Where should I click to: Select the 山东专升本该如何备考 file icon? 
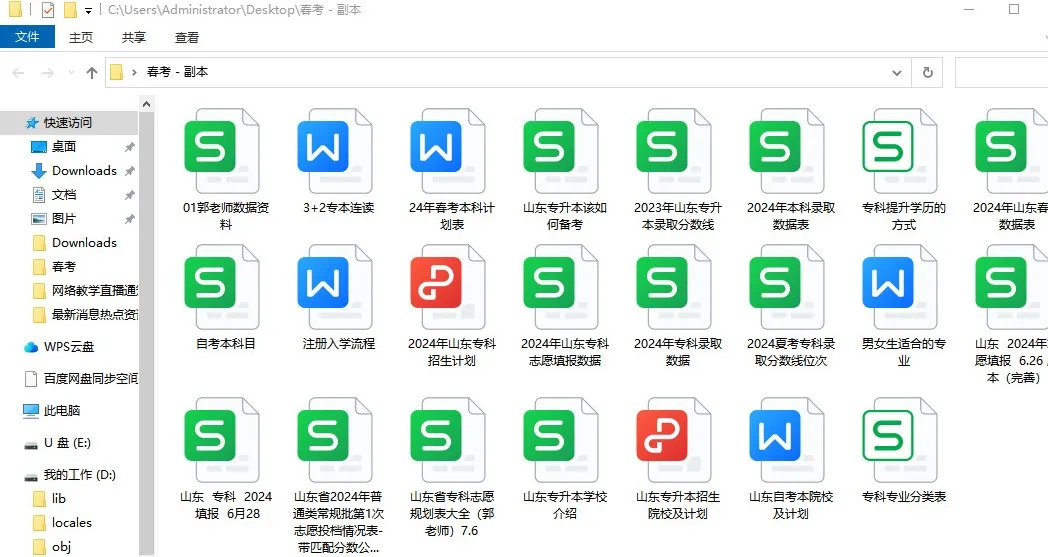pos(561,151)
